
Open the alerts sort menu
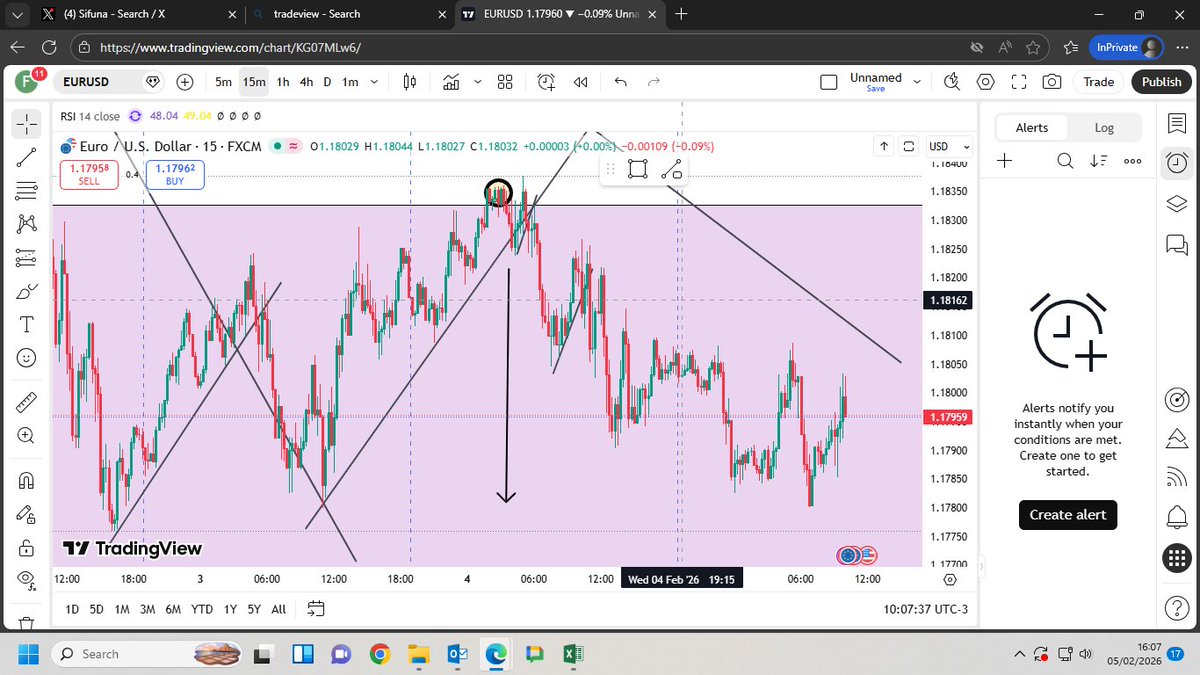(x=1099, y=160)
